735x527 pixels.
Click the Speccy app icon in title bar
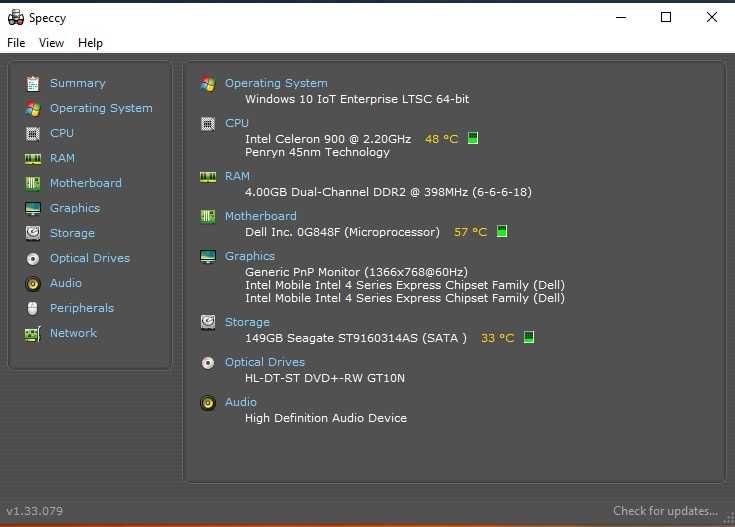pos(16,17)
